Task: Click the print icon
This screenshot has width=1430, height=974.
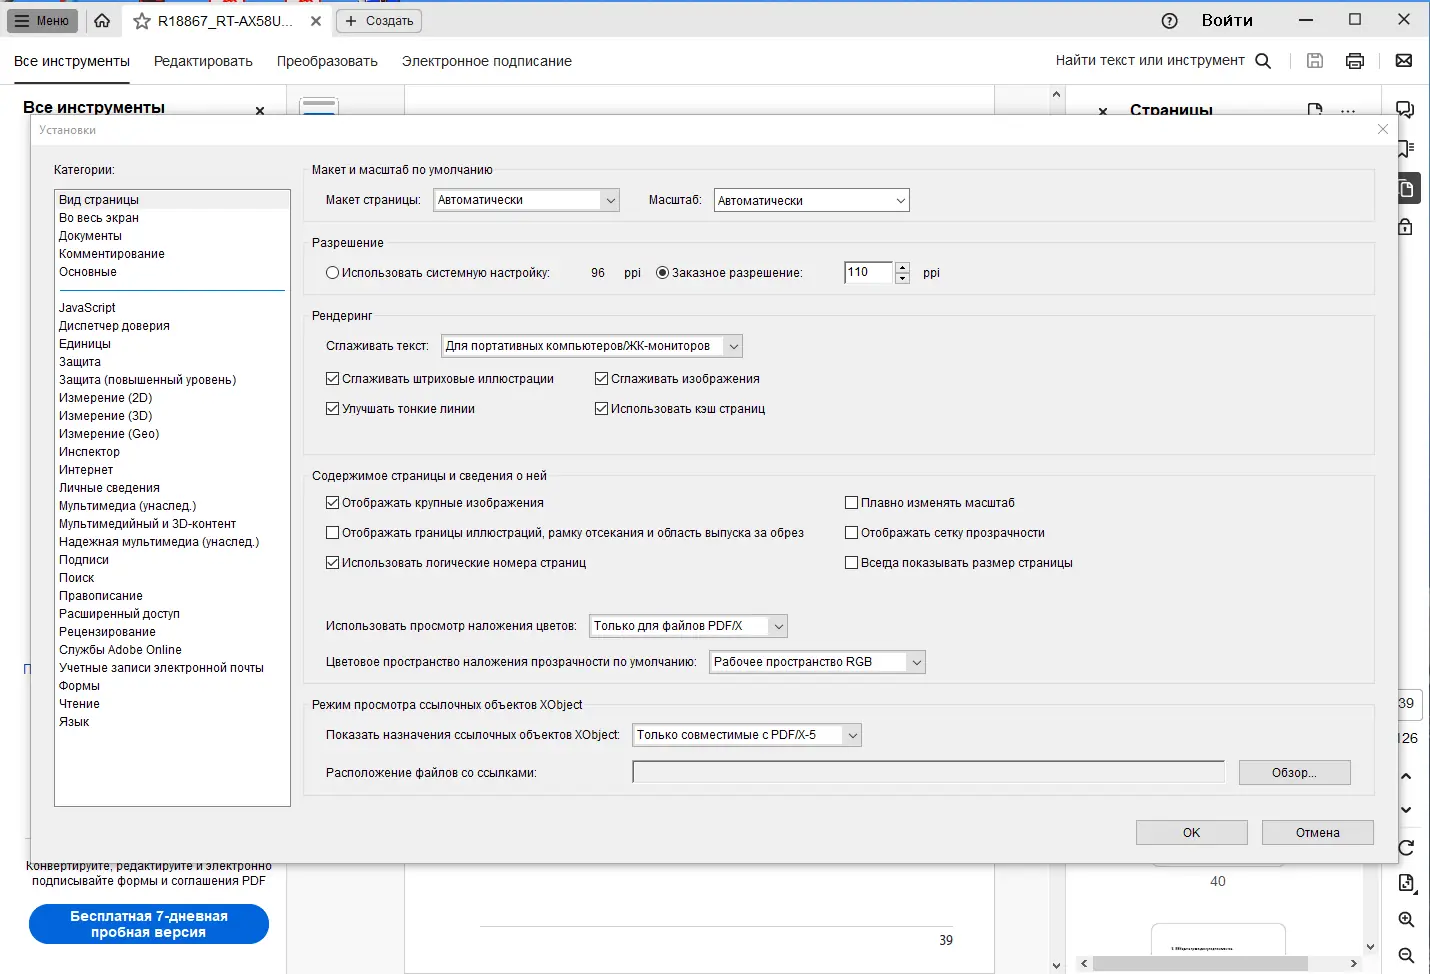Action: coord(1355,61)
